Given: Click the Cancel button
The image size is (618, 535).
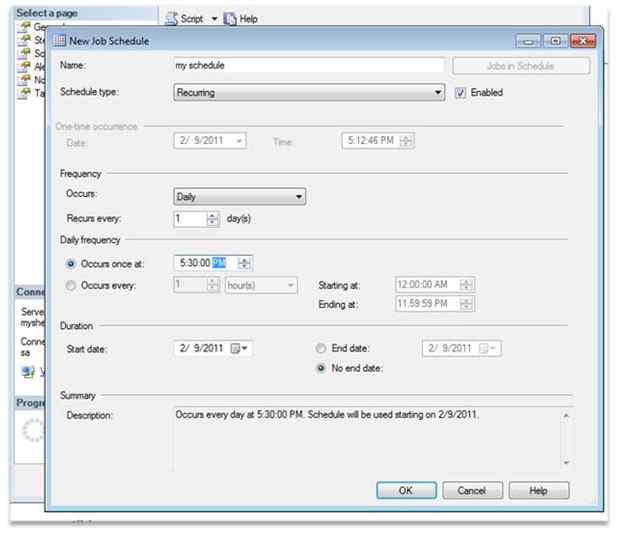Looking at the screenshot, I should point(473,490).
